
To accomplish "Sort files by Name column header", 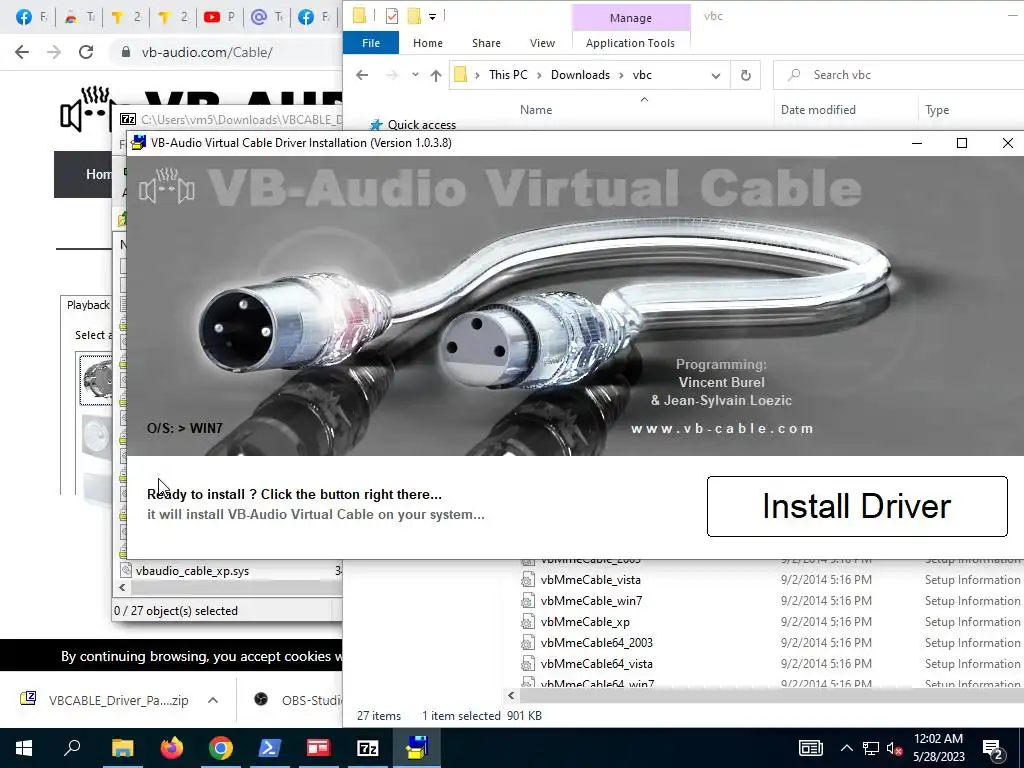I will [536, 110].
